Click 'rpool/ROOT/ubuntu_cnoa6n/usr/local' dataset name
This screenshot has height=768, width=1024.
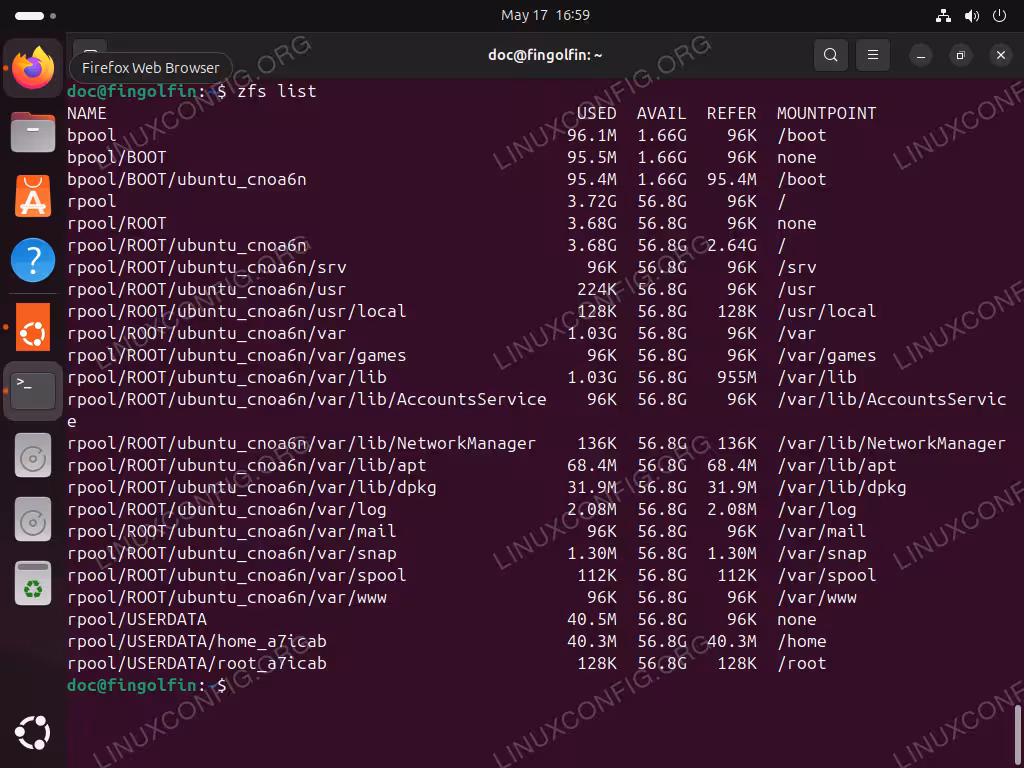[x=237, y=311]
